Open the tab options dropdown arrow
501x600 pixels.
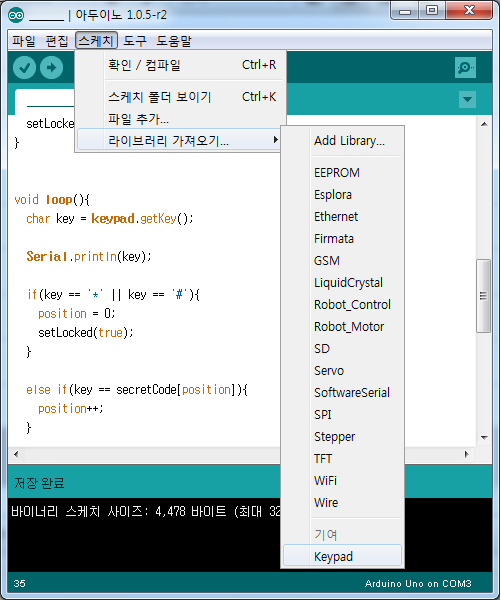coord(467,99)
